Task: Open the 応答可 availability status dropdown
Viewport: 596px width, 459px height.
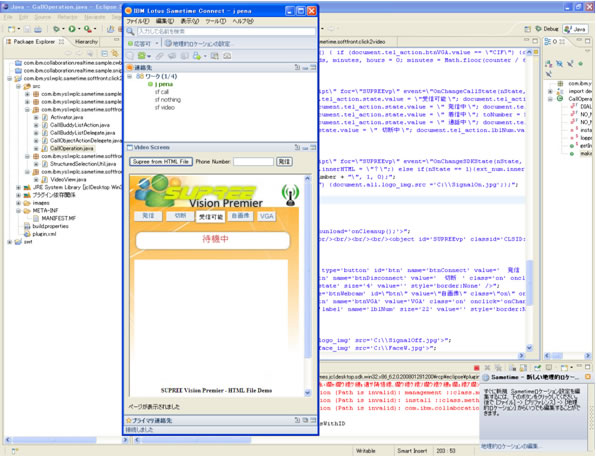Action: (x=157, y=44)
